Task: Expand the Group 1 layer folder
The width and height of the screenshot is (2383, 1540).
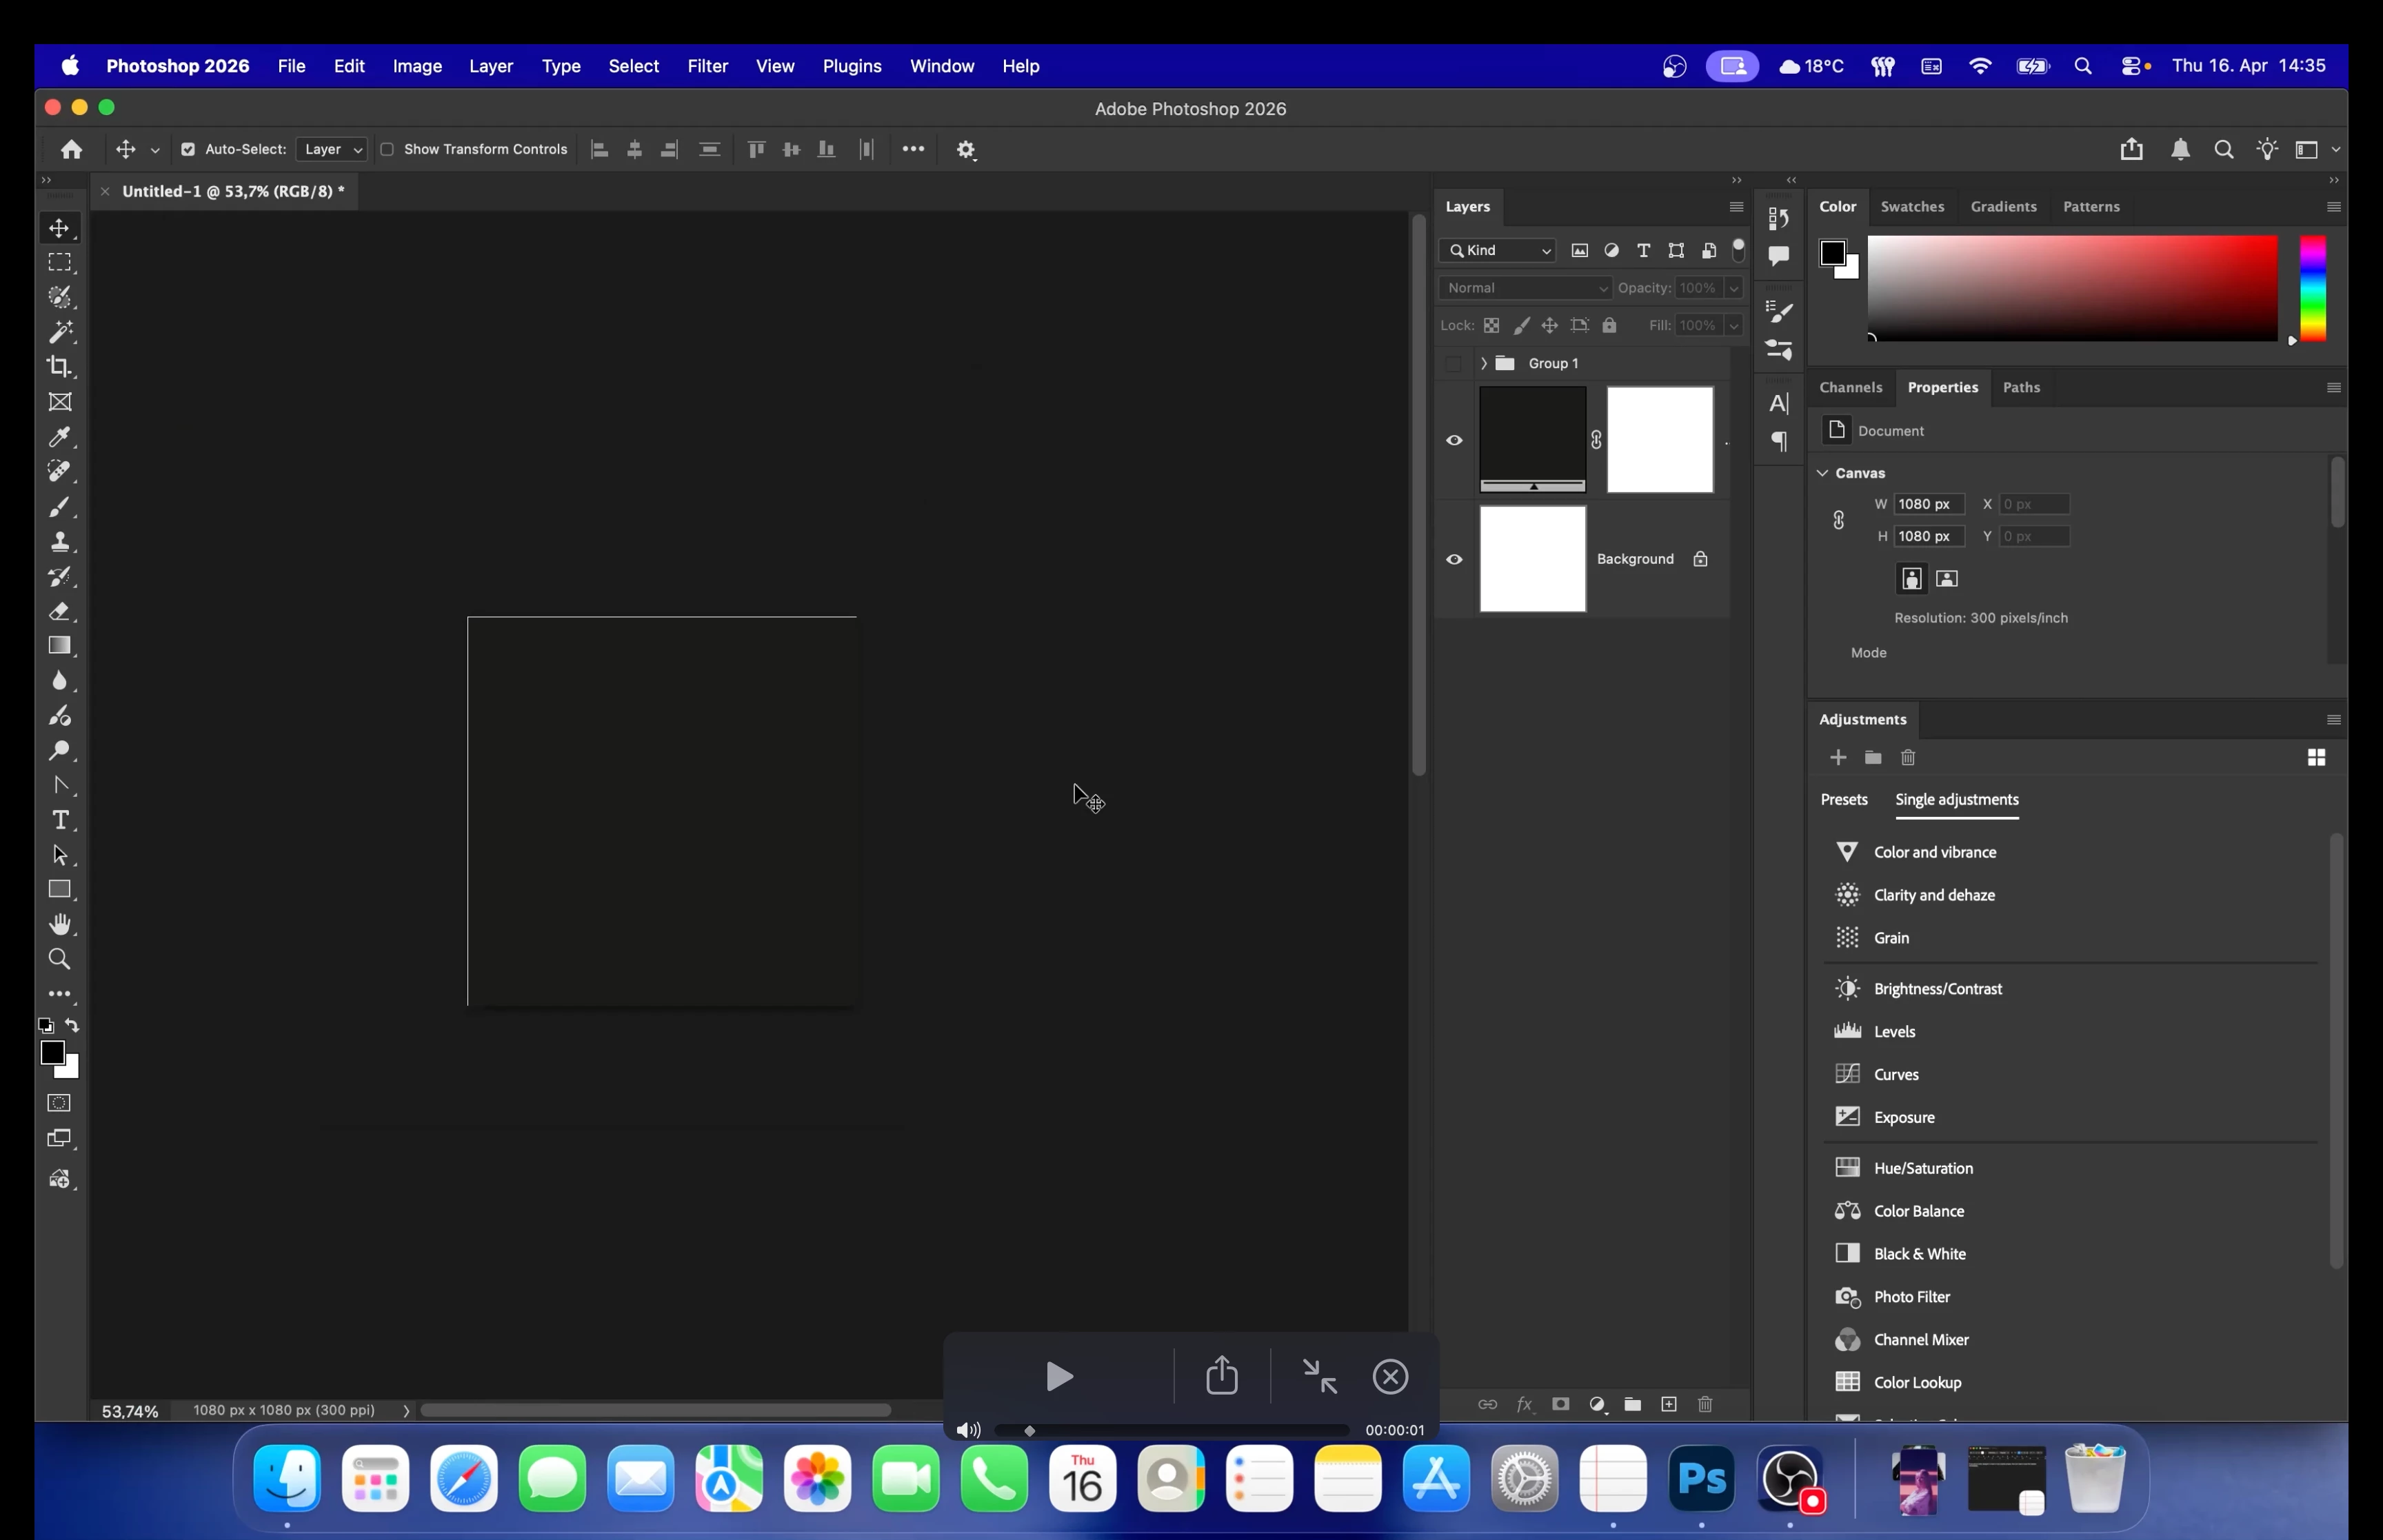Action: (x=1483, y=363)
